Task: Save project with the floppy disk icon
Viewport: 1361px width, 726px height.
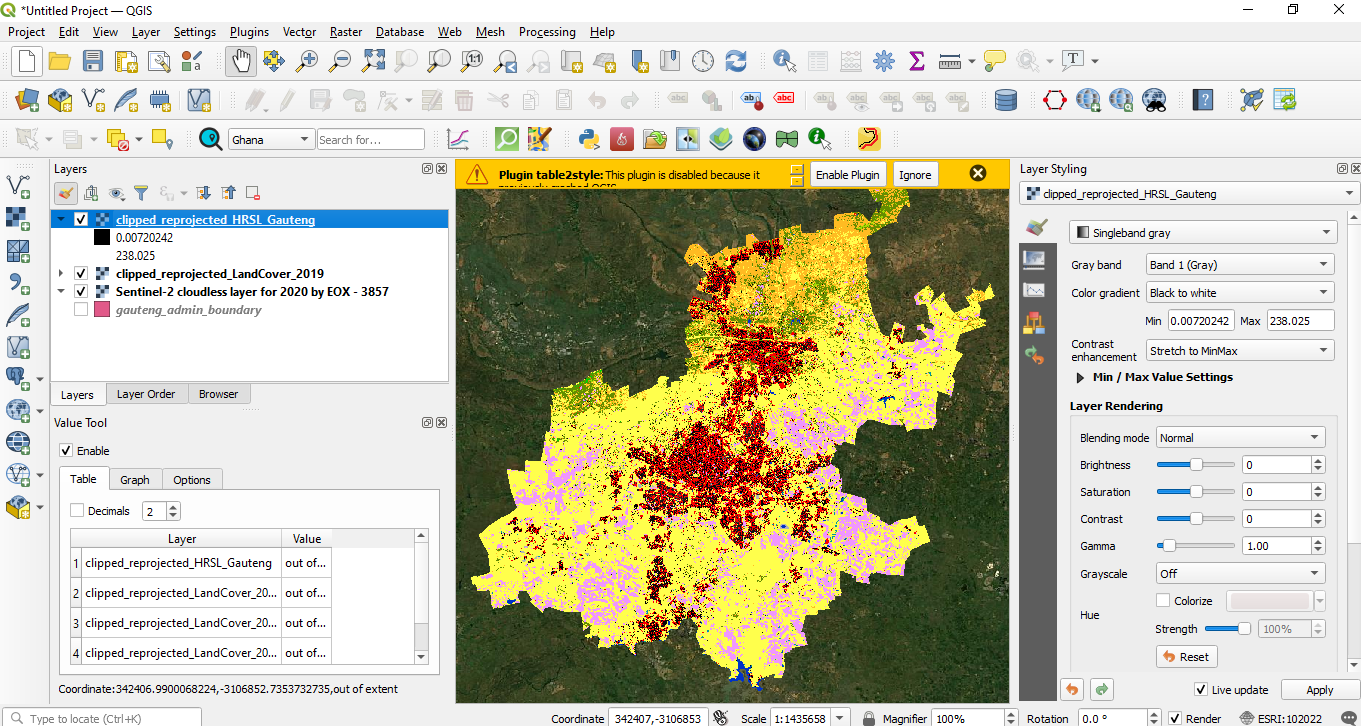Action: 93,62
